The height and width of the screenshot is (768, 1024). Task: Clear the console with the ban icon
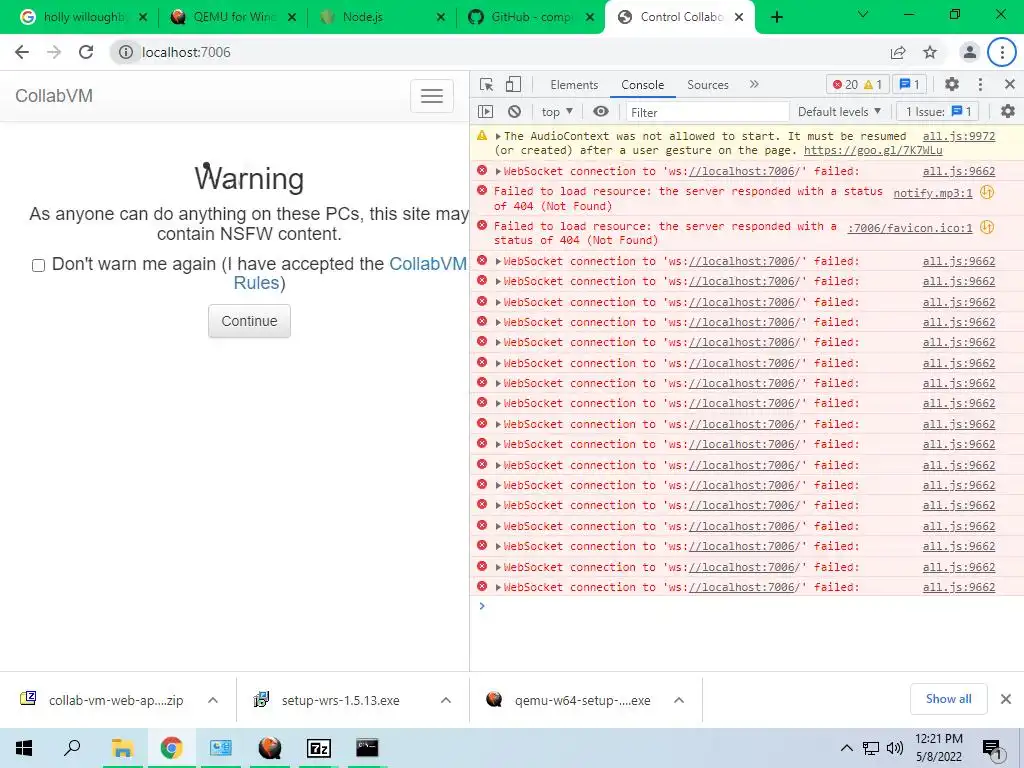click(x=515, y=112)
